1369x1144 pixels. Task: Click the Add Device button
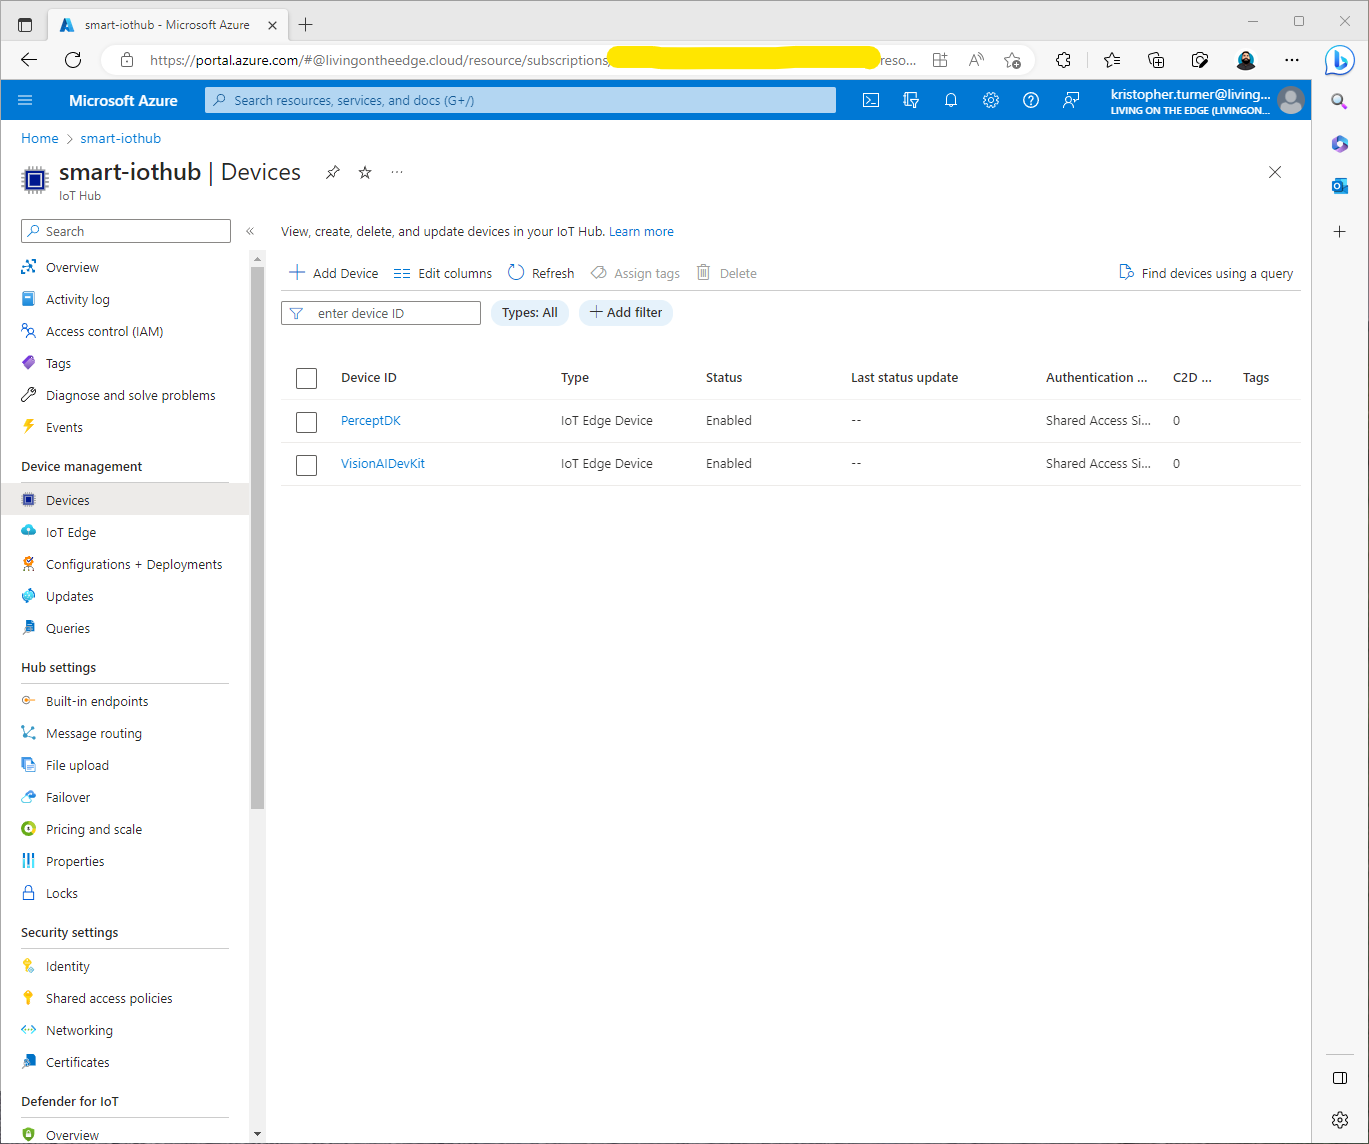[334, 273]
